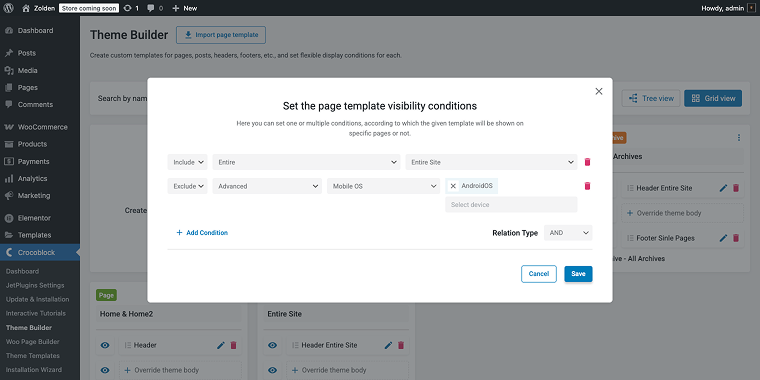Open Archives card three-dot menu

coord(739,138)
